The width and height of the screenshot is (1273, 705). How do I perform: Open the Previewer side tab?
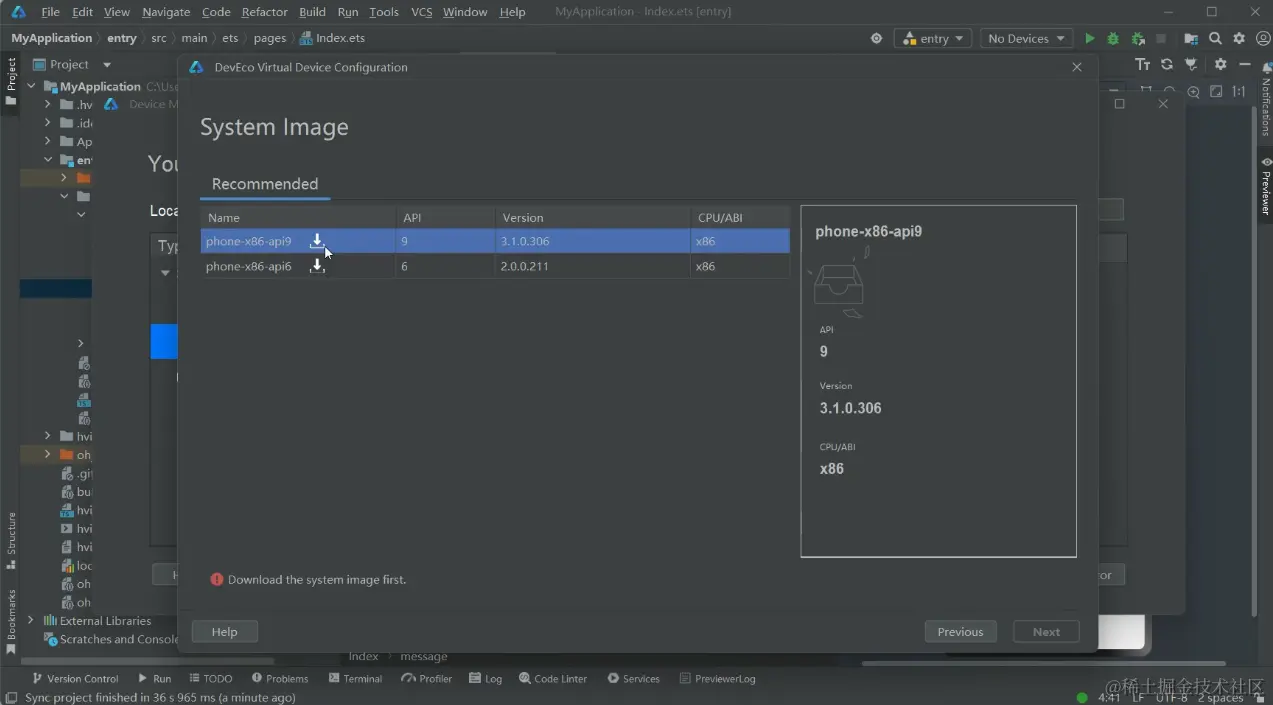tap(1265, 187)
